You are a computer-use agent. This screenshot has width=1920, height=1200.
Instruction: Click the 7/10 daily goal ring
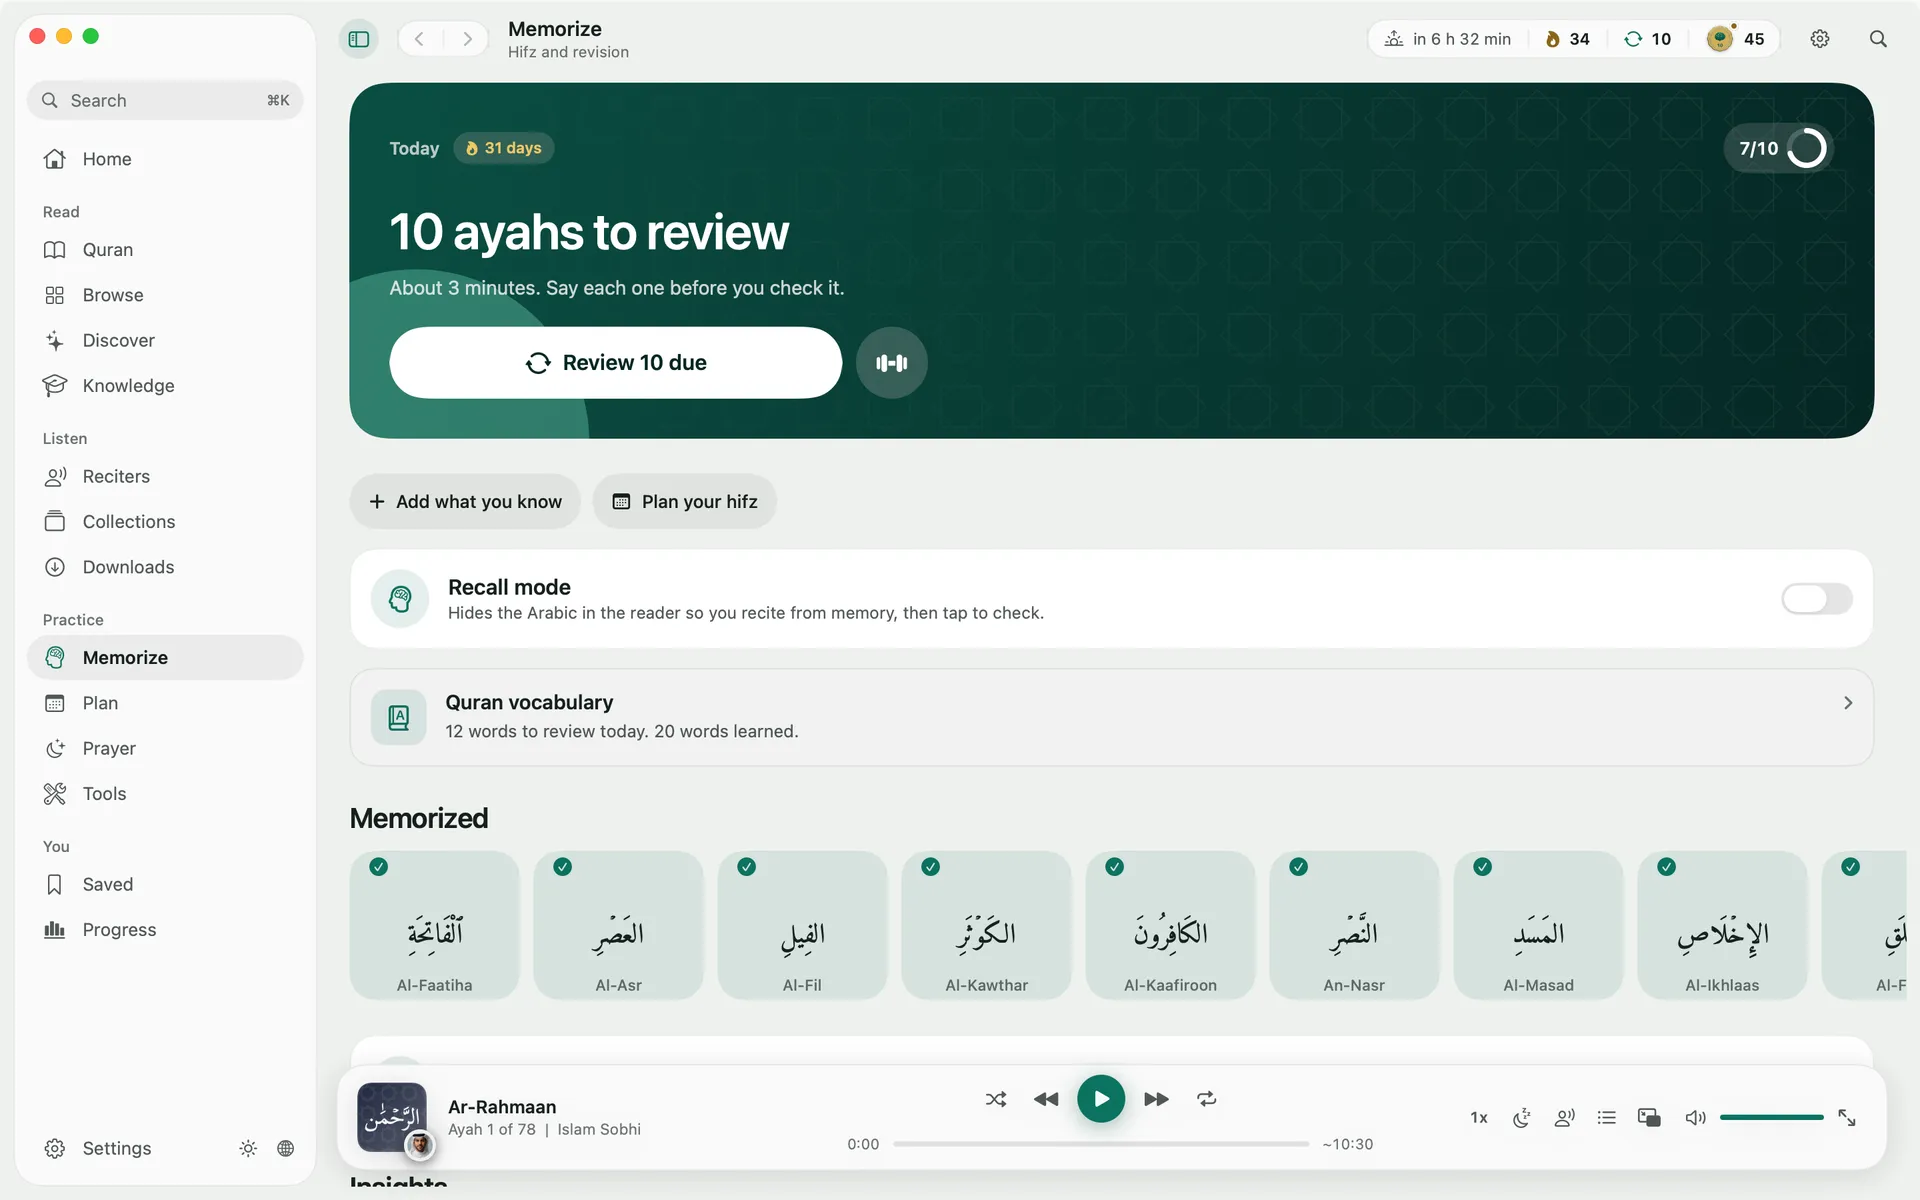click(1780, 148)
